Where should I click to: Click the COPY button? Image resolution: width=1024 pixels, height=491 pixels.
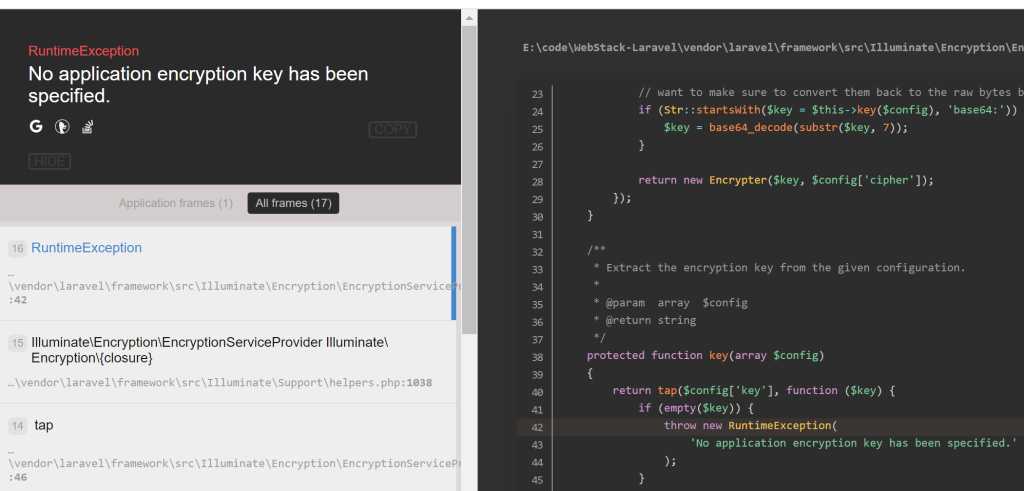click(392, 129)
